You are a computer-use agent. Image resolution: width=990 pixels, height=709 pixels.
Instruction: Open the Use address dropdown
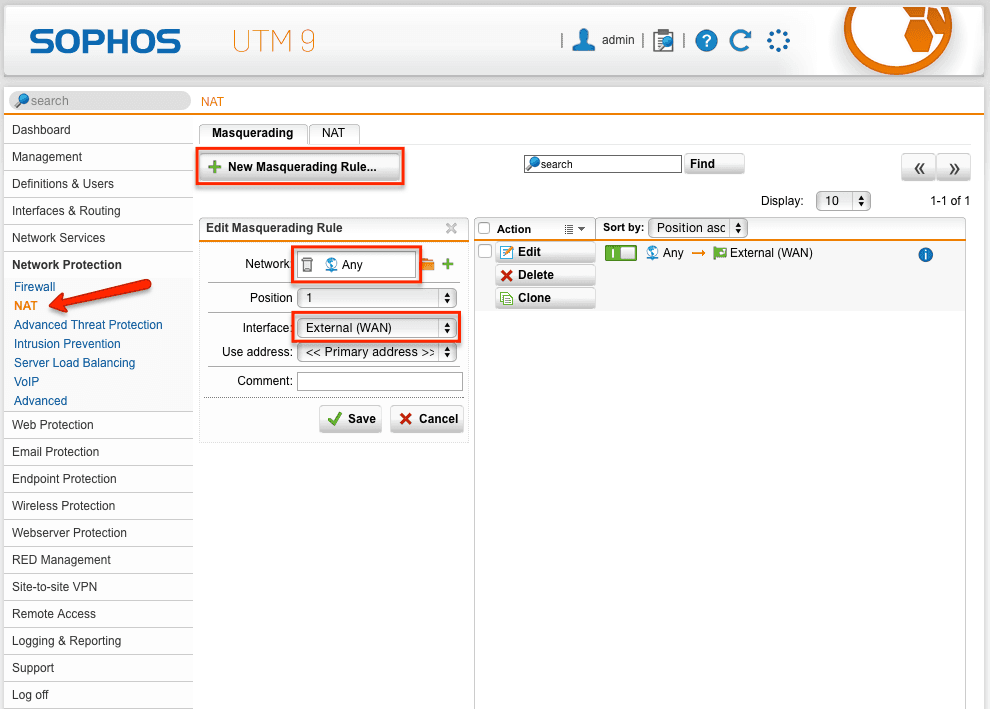377,352
